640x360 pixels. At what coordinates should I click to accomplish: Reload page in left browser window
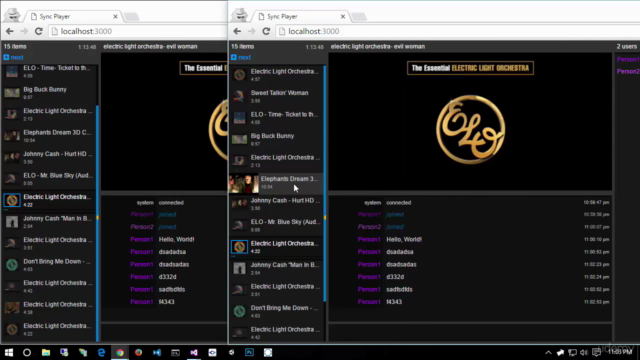point(39,31)
